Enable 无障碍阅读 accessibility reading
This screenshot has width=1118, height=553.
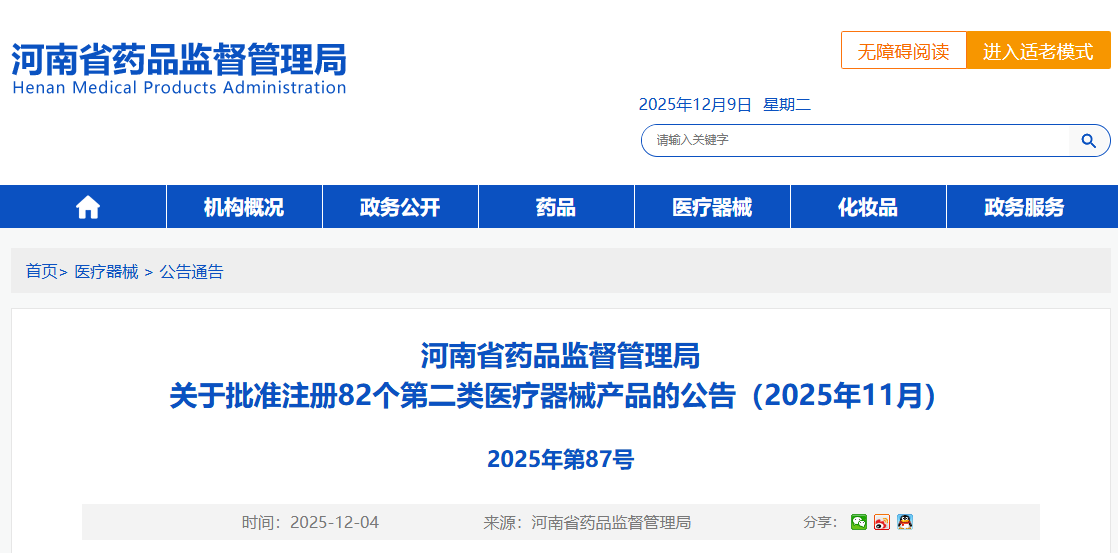click(x=903, y=51)
